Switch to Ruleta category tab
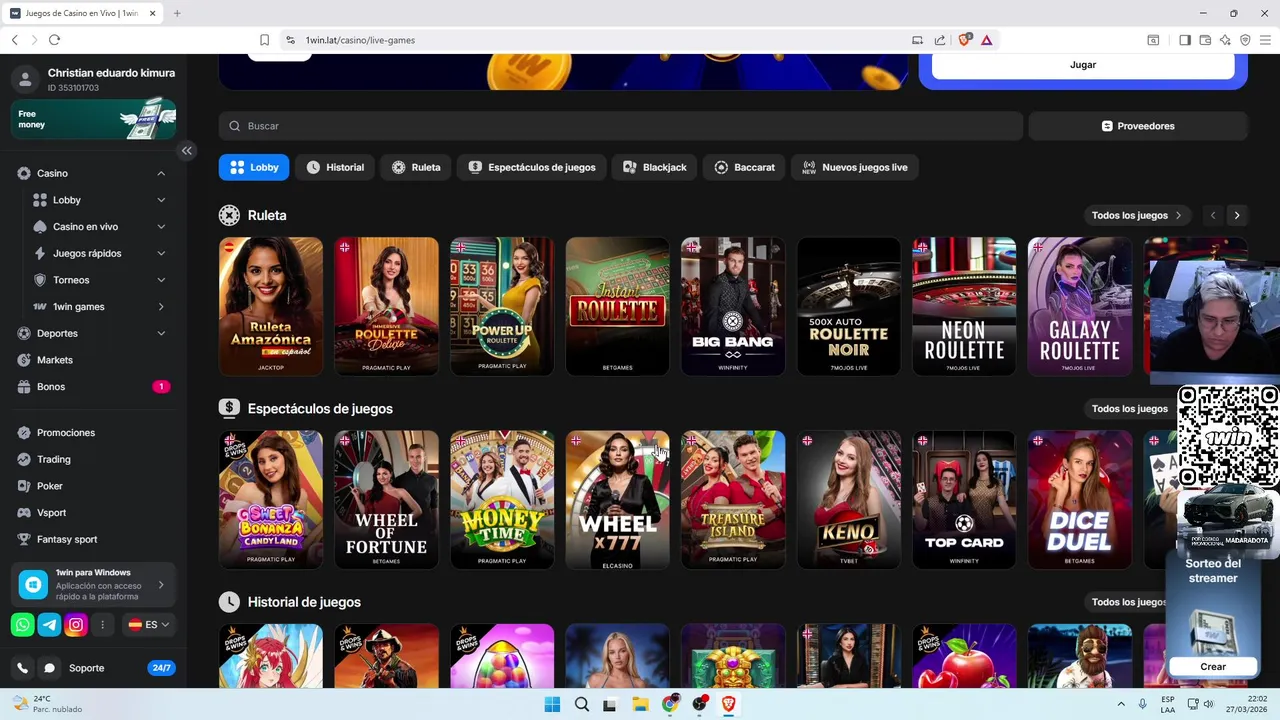The image size is (1280, 720). [416, 168]
